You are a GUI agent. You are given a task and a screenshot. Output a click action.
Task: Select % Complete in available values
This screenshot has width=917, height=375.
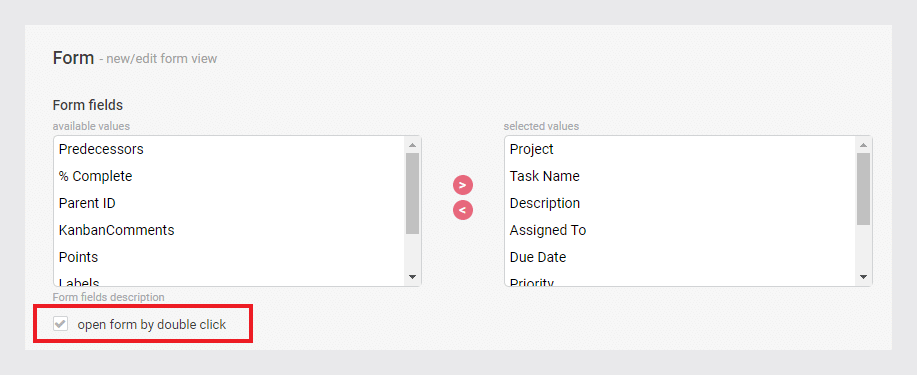coord(229,176)
